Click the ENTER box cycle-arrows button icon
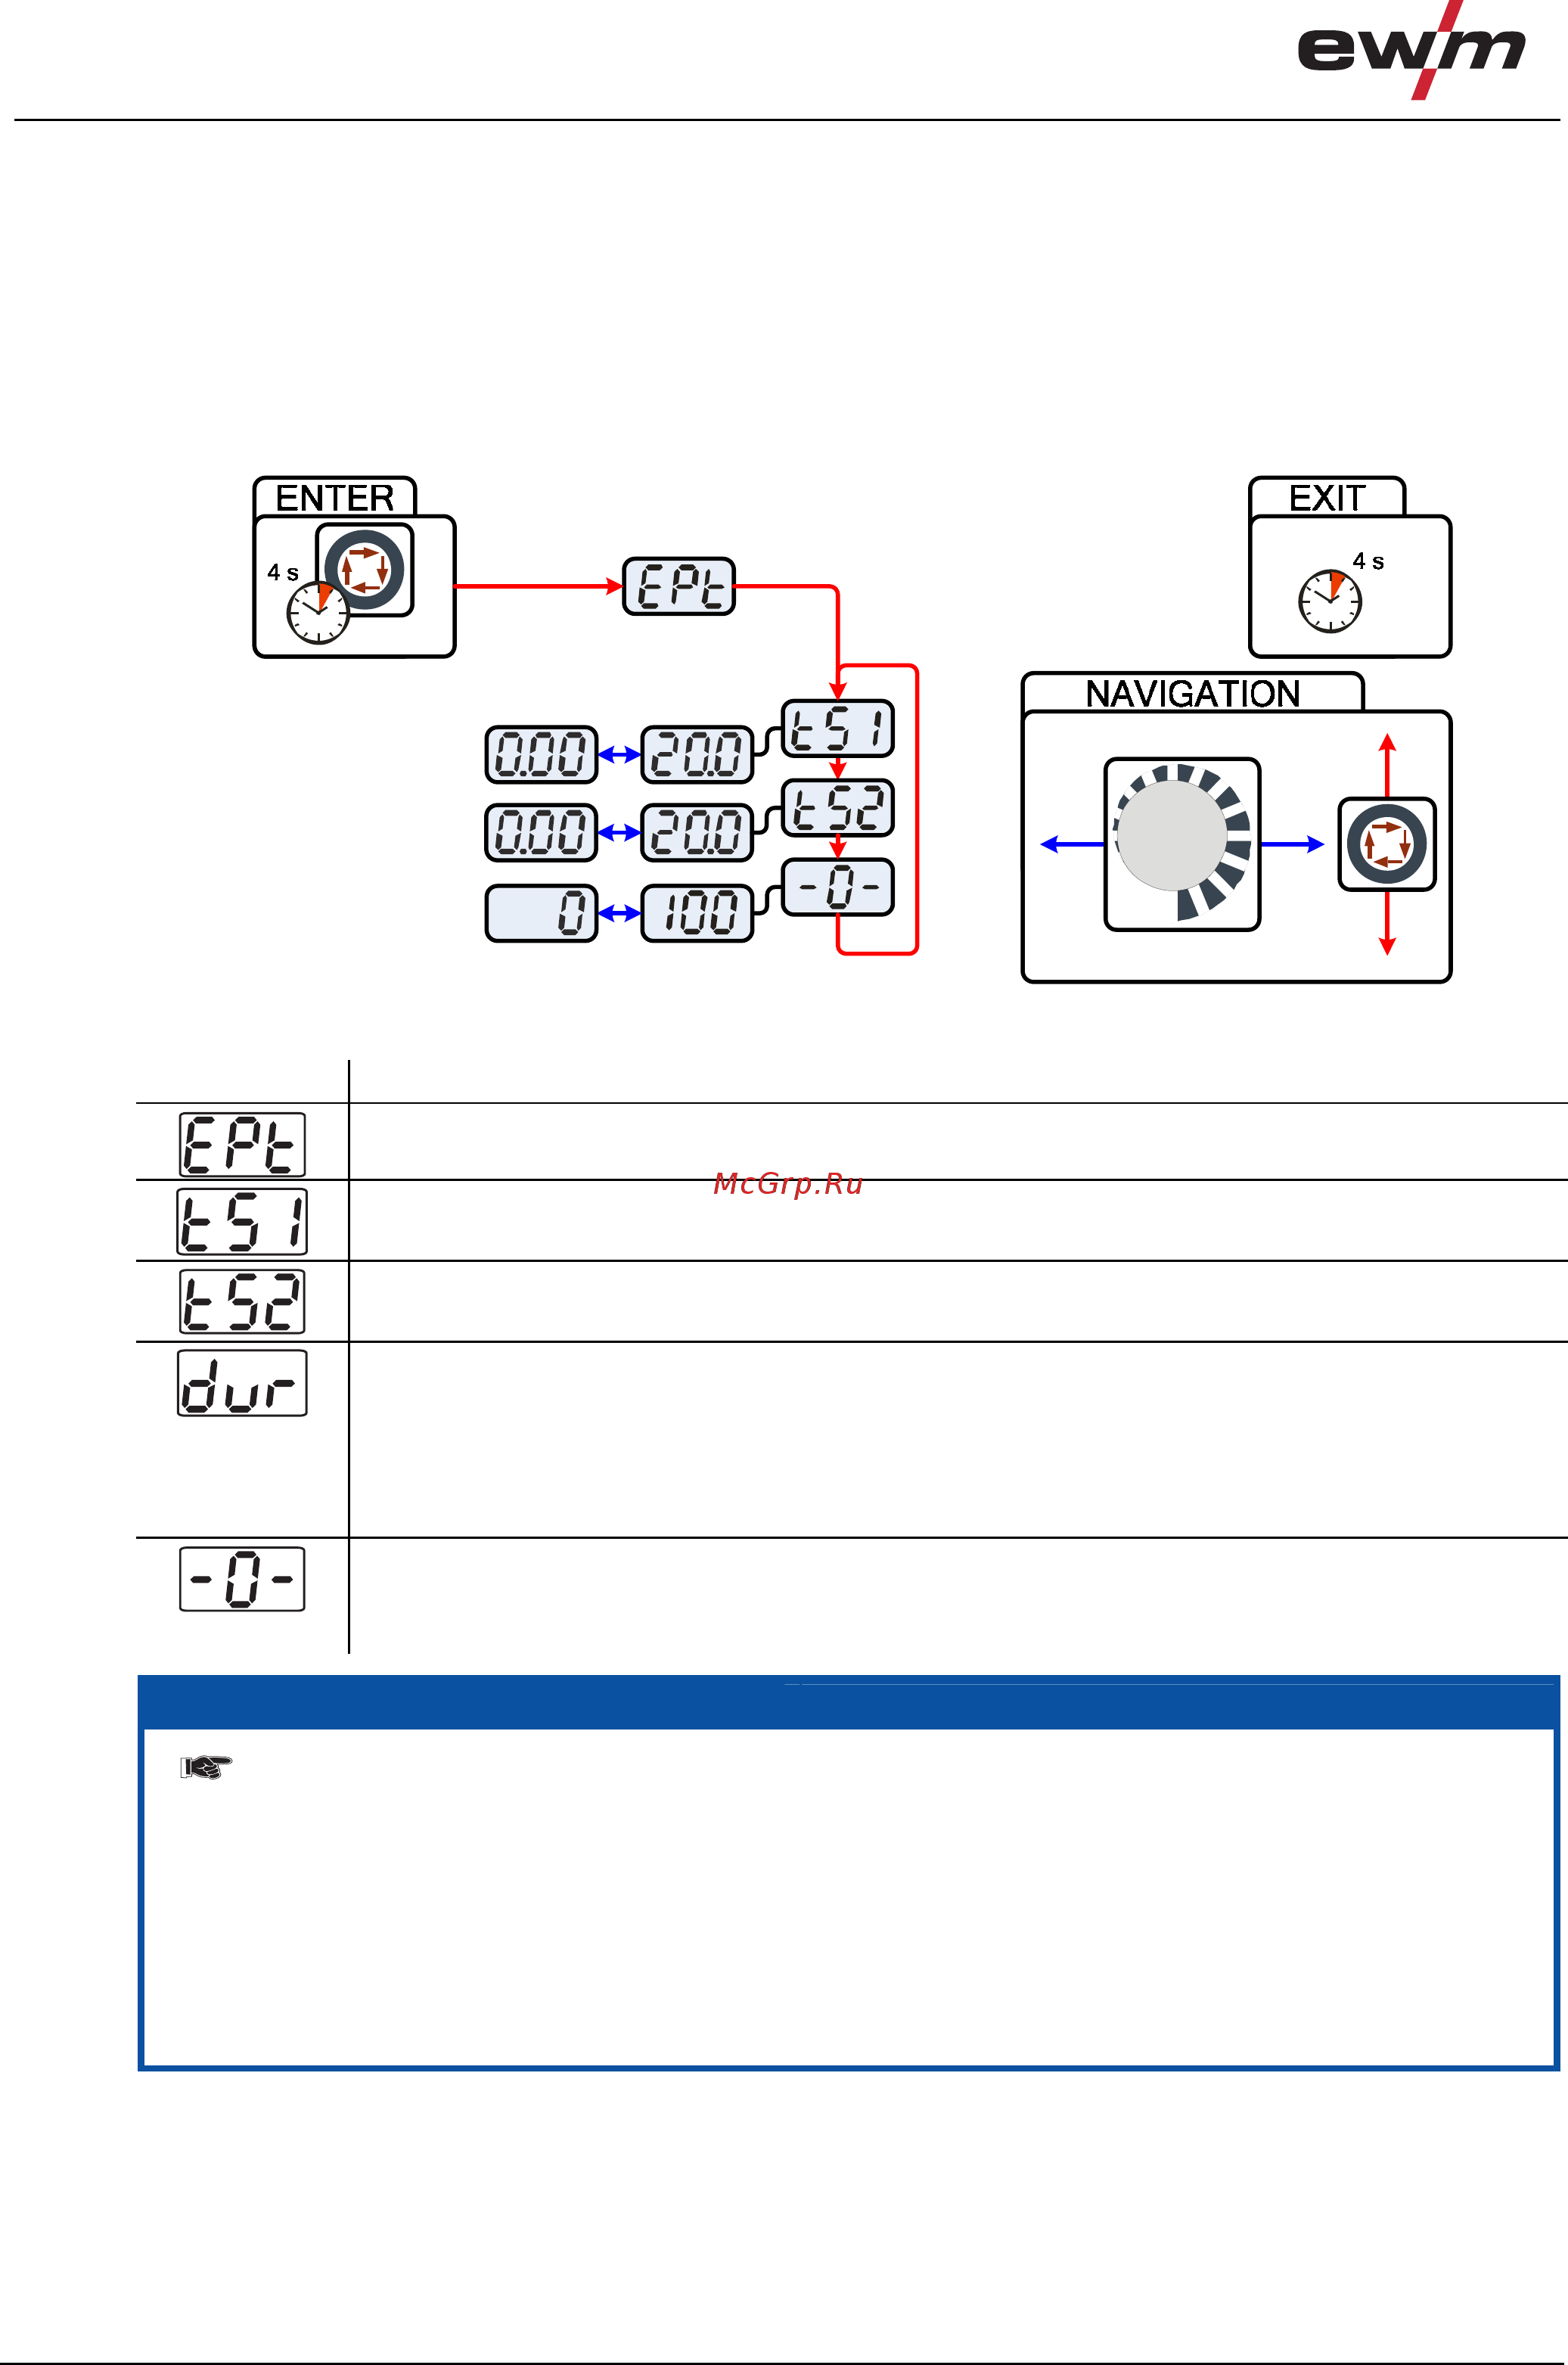 pyautogui.click(x=365, y=570)
